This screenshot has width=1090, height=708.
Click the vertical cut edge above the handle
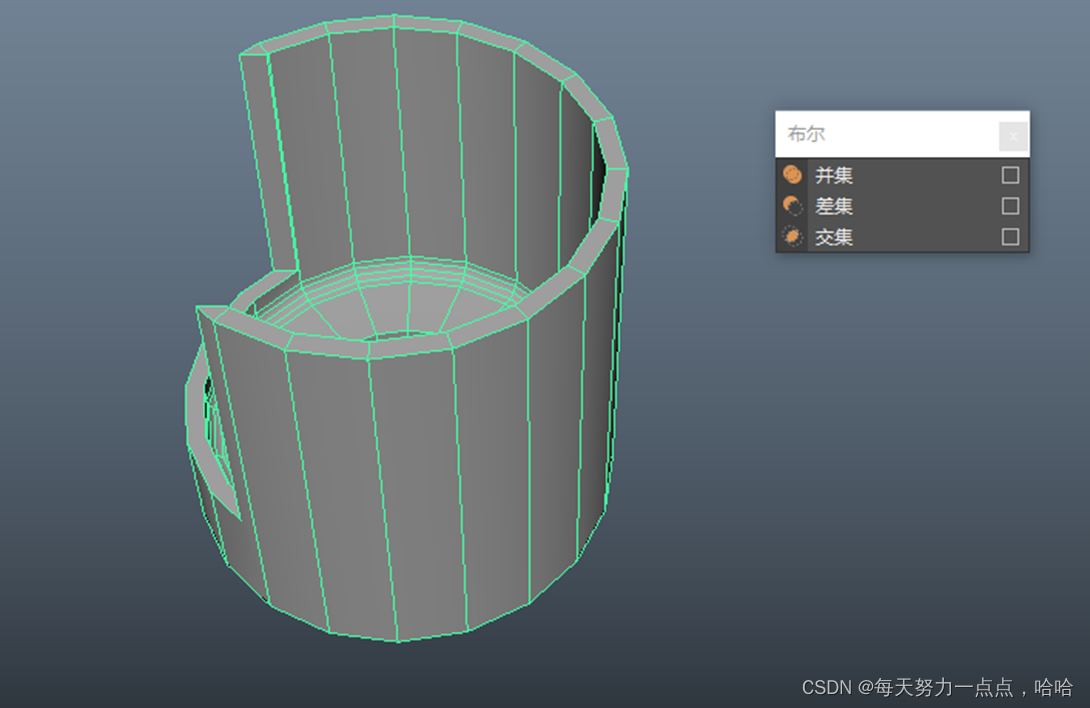[x=257, y=160]
